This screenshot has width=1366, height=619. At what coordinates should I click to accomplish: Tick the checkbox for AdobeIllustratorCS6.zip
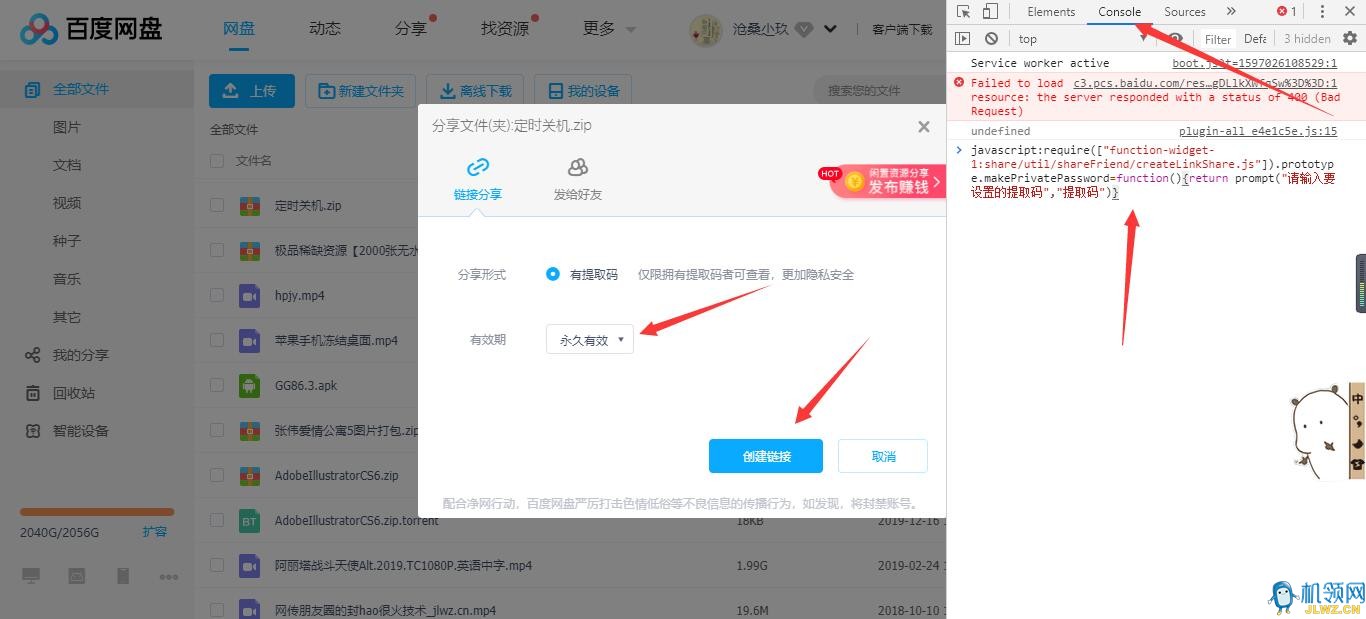point(217,476)
